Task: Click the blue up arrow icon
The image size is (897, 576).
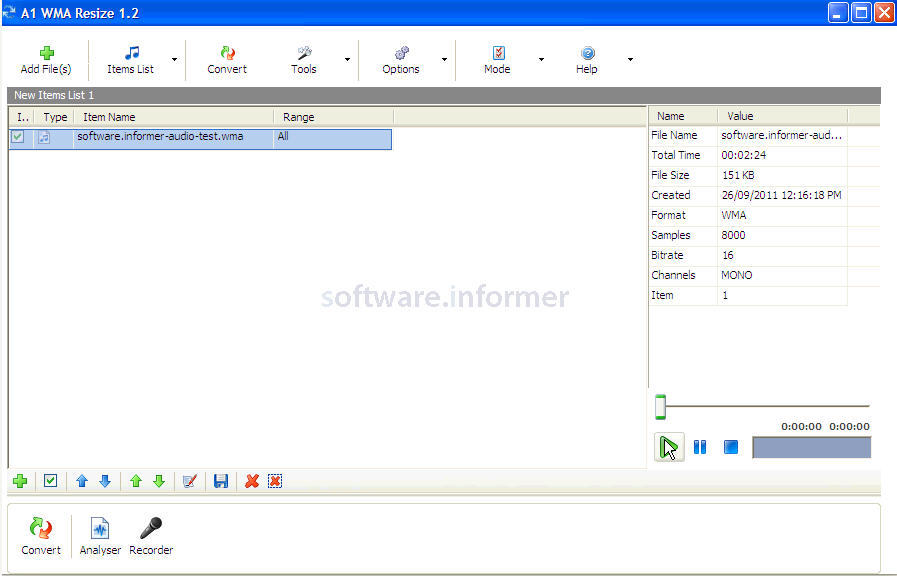Action: click(x=82, y=481)
